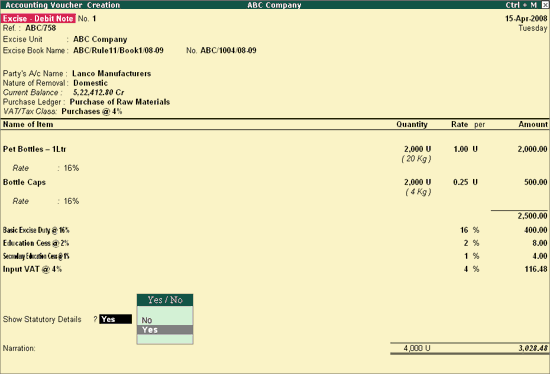Click the Pet Bottles amount 2,000.00

(x=532, y=149)
